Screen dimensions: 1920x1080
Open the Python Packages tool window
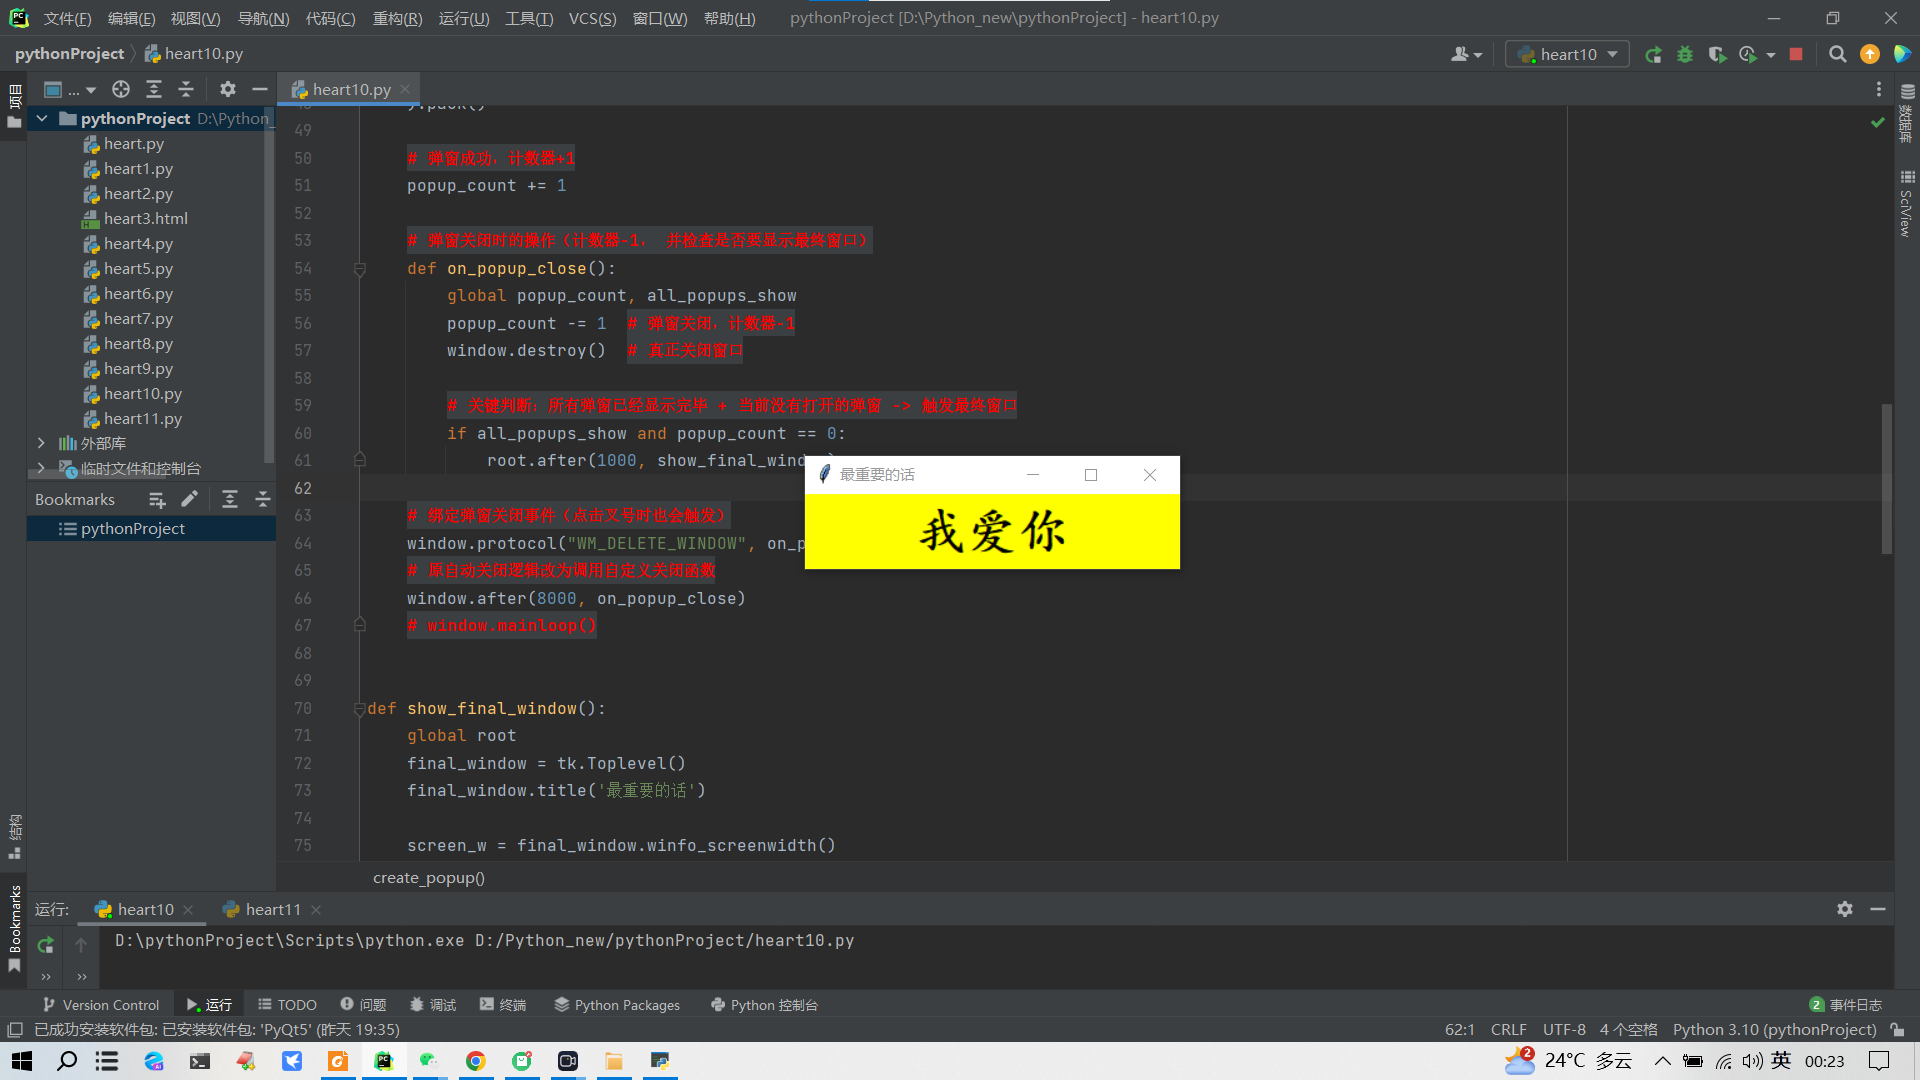tap(617, 1005)
